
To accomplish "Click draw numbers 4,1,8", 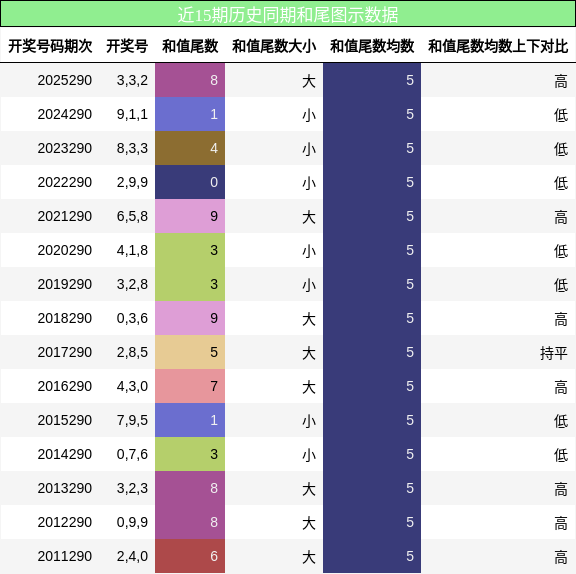I will tap(132, 250).
